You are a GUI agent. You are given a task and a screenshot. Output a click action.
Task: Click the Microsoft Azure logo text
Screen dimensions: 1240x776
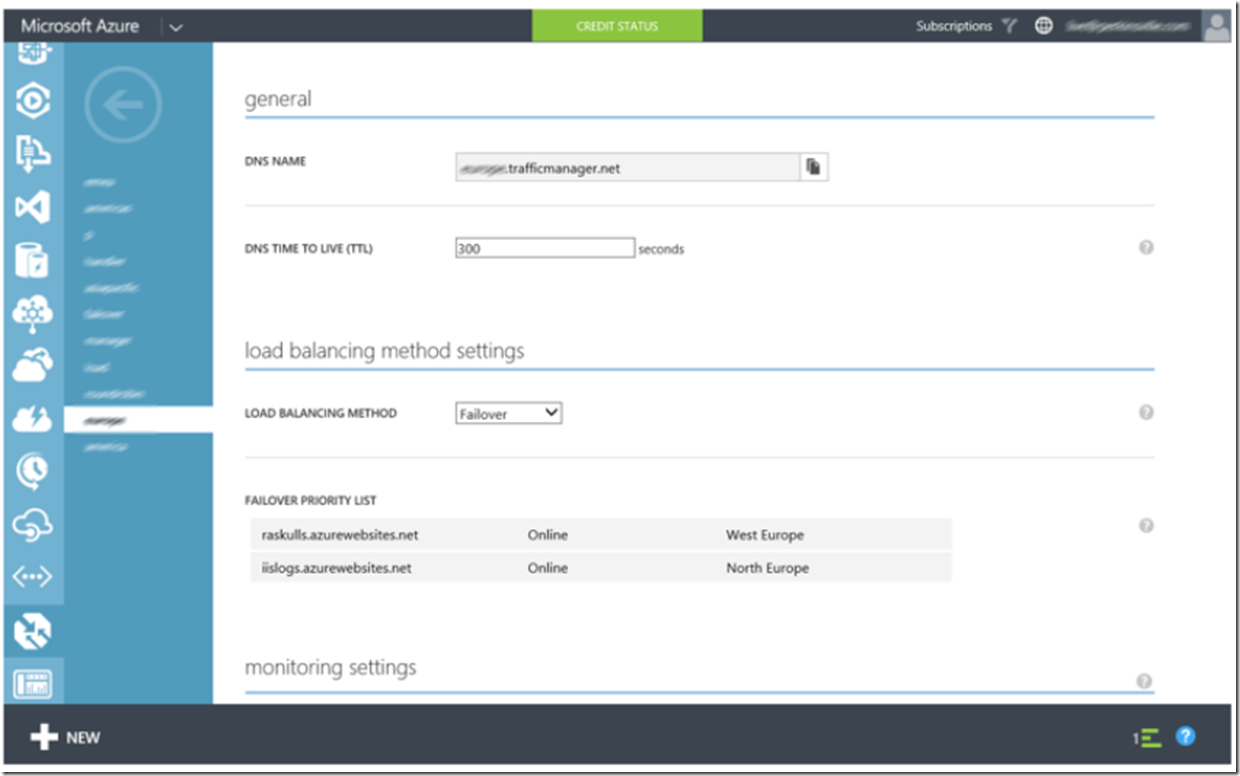tap(80, 26)
